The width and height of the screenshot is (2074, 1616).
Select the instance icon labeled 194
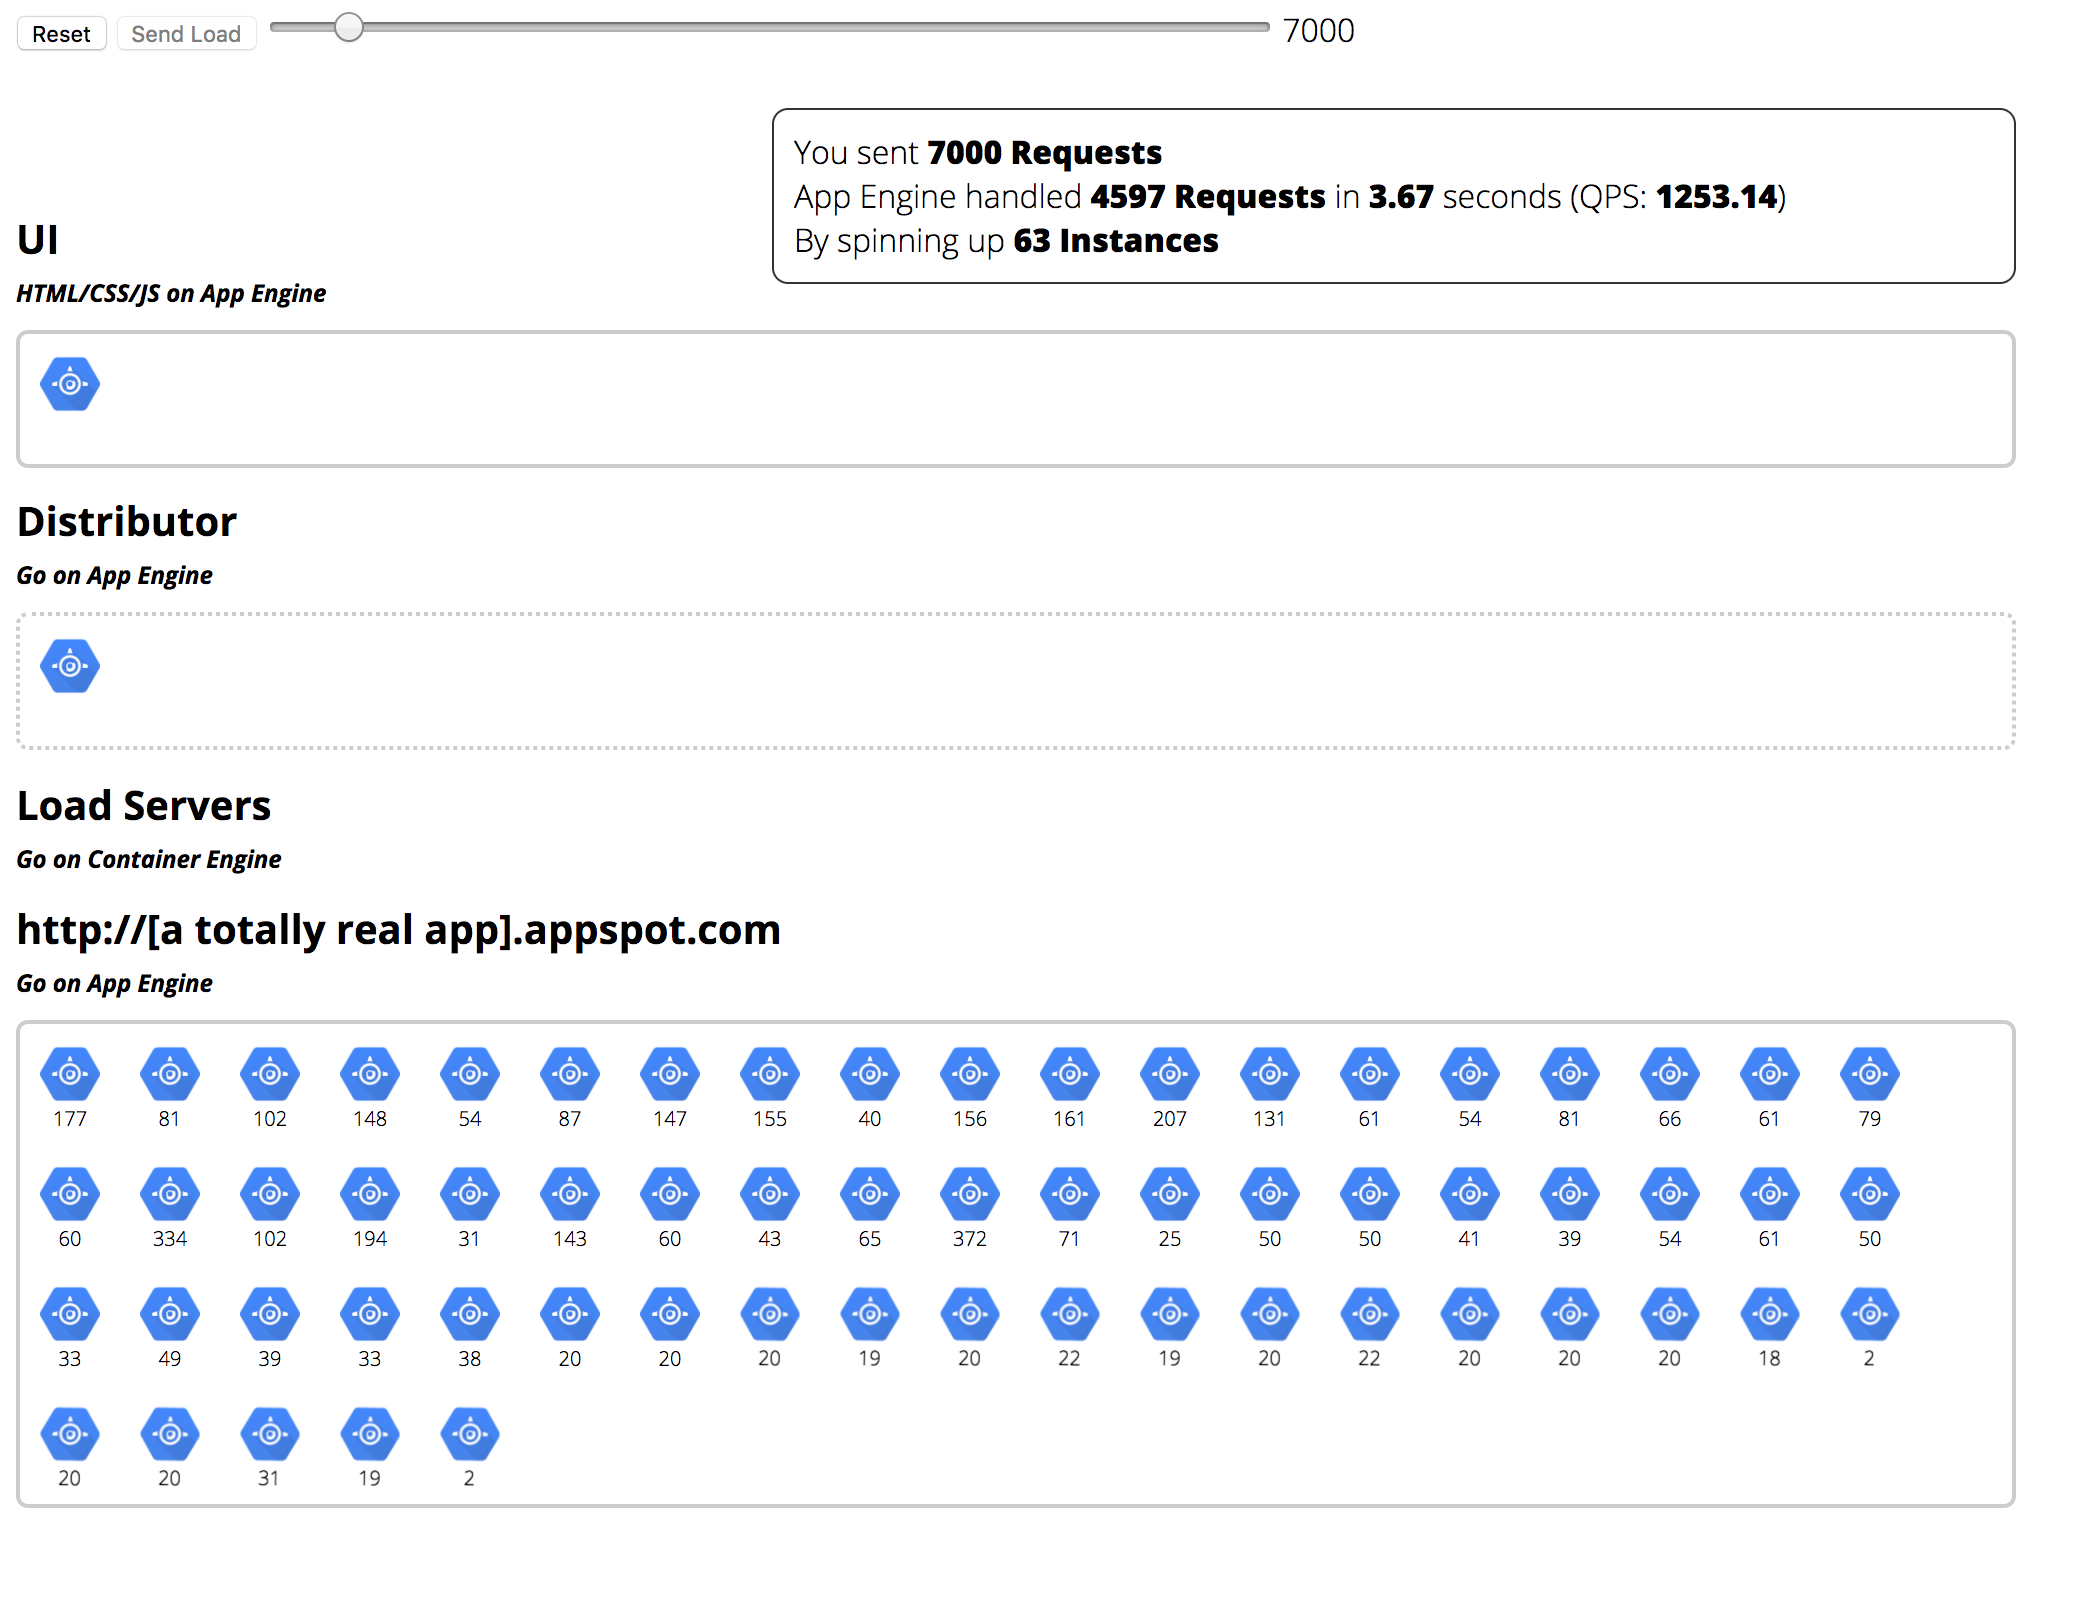click(370, 1194)
